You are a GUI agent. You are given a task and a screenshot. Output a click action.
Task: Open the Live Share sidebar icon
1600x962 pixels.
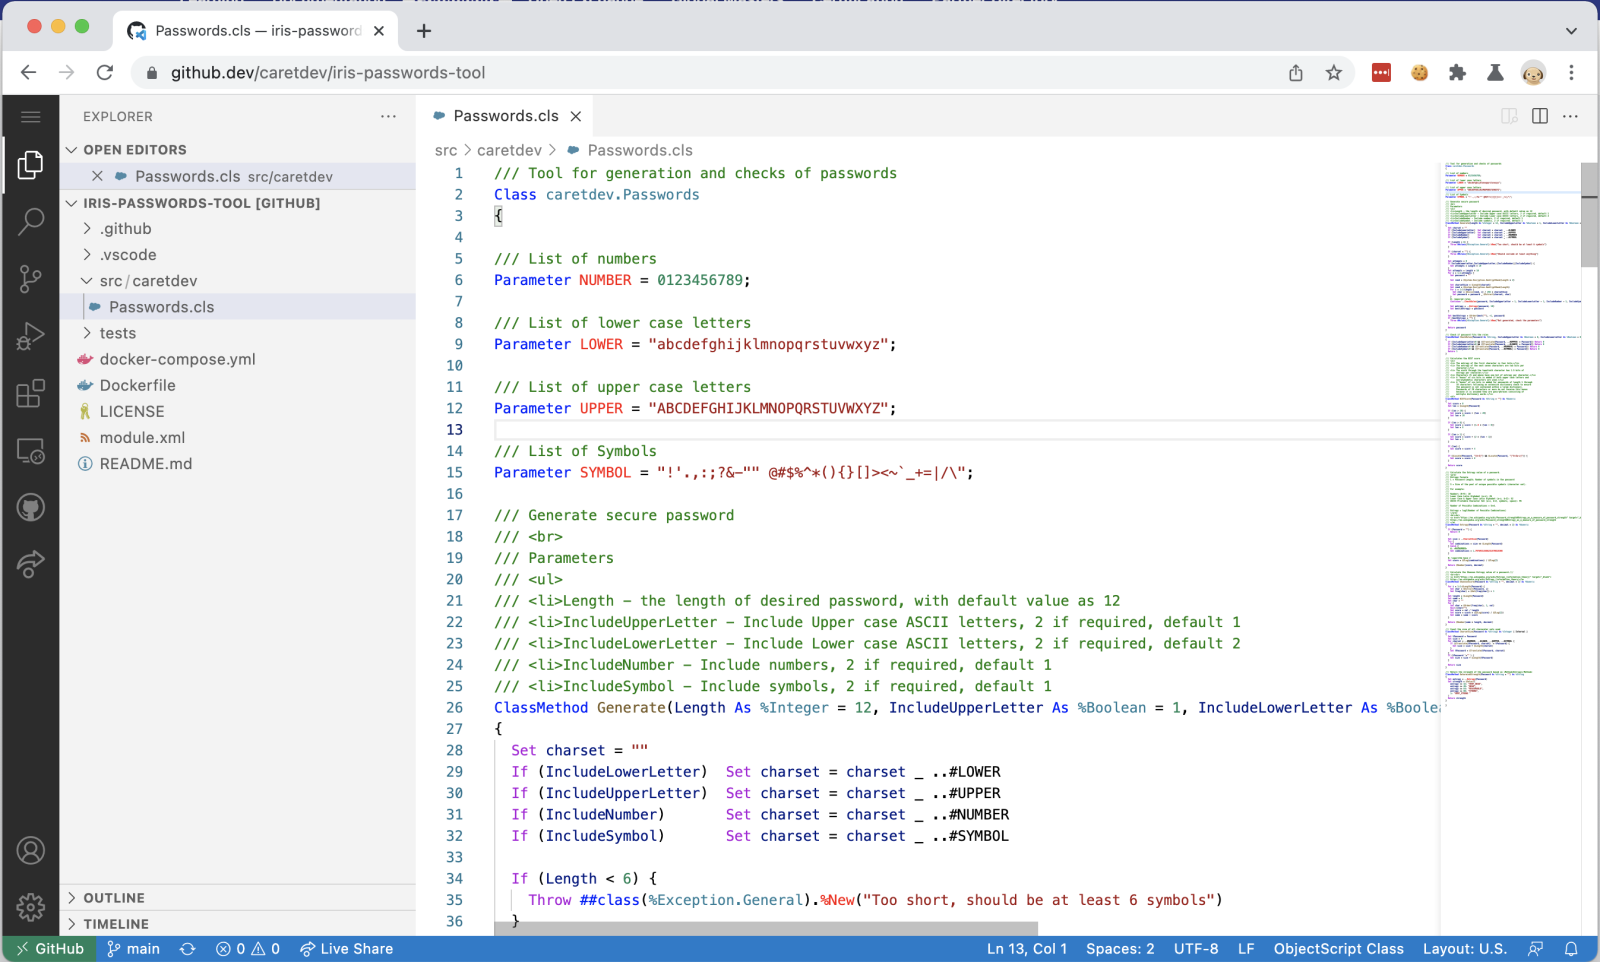point(31,565)
